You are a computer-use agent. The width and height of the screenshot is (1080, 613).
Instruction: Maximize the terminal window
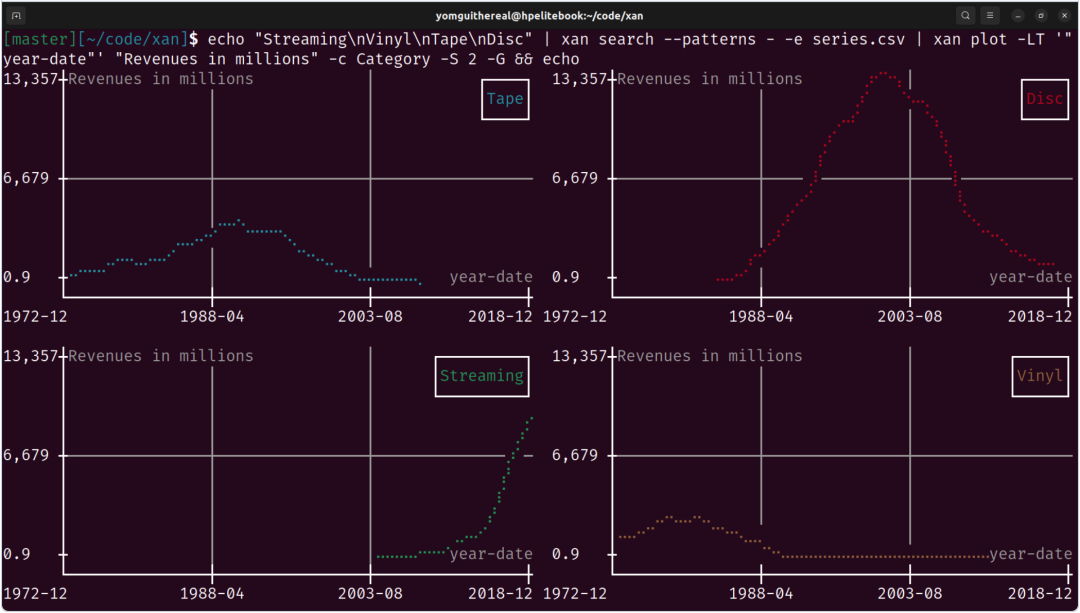click(x=1040, y=16)
